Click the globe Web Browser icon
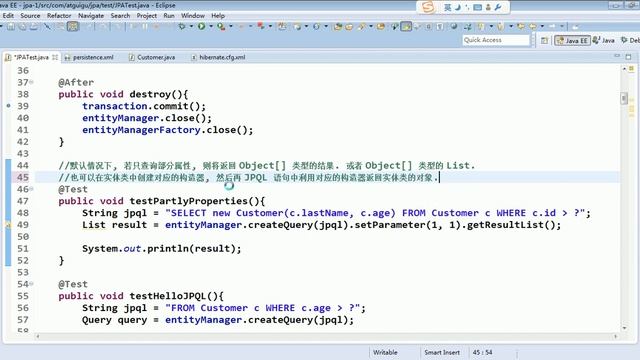Viewport: 640px width, 360px height. pyautogui.click(x=454, y=27)
